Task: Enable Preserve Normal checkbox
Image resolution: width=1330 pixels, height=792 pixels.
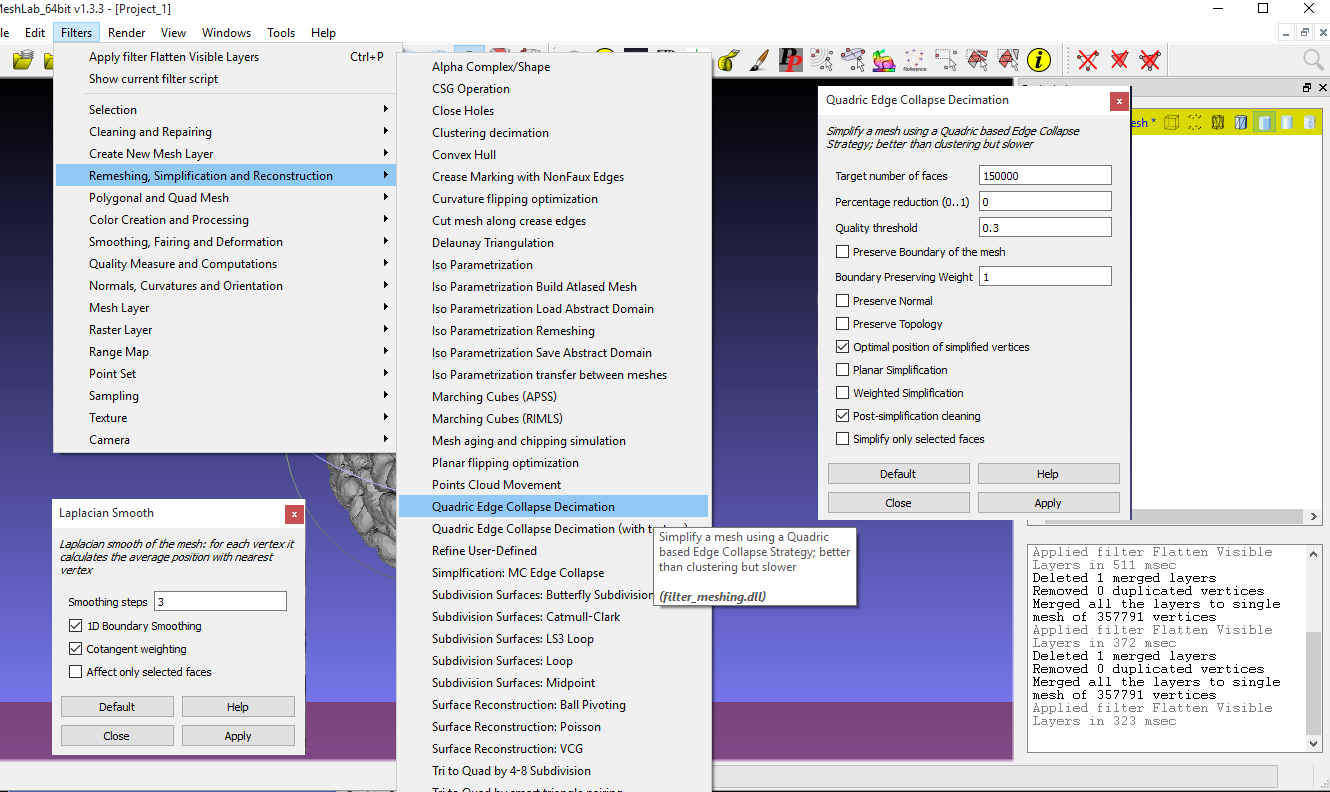Action: (x=843, y=301)
